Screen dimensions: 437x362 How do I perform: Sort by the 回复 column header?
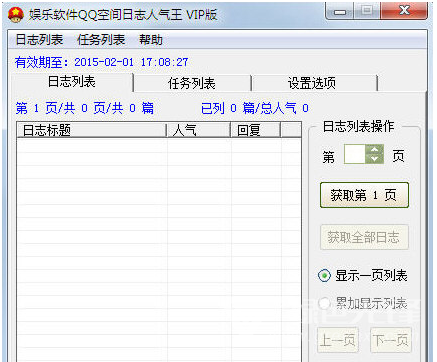click(256, 130)
